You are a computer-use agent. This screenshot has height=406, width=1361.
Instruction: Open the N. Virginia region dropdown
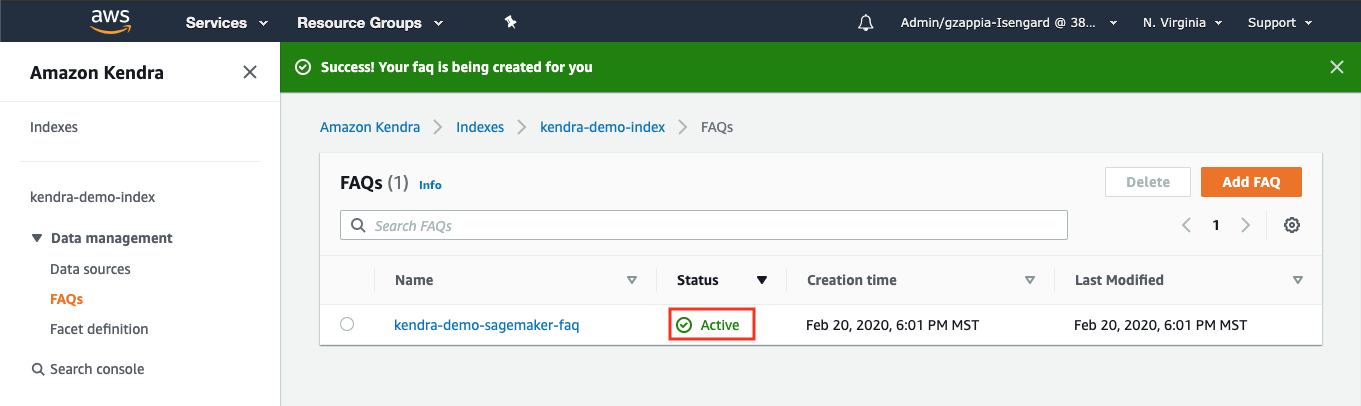pyautogui.click(x=1183, y=22)
